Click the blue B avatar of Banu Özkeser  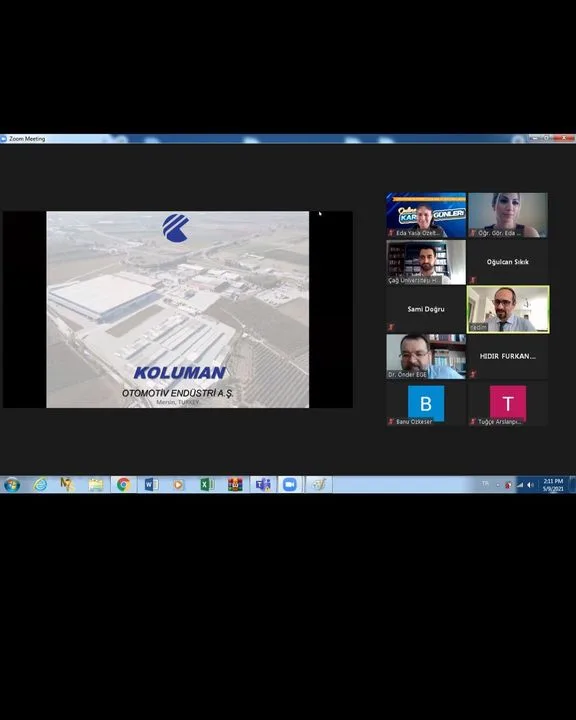426,403
